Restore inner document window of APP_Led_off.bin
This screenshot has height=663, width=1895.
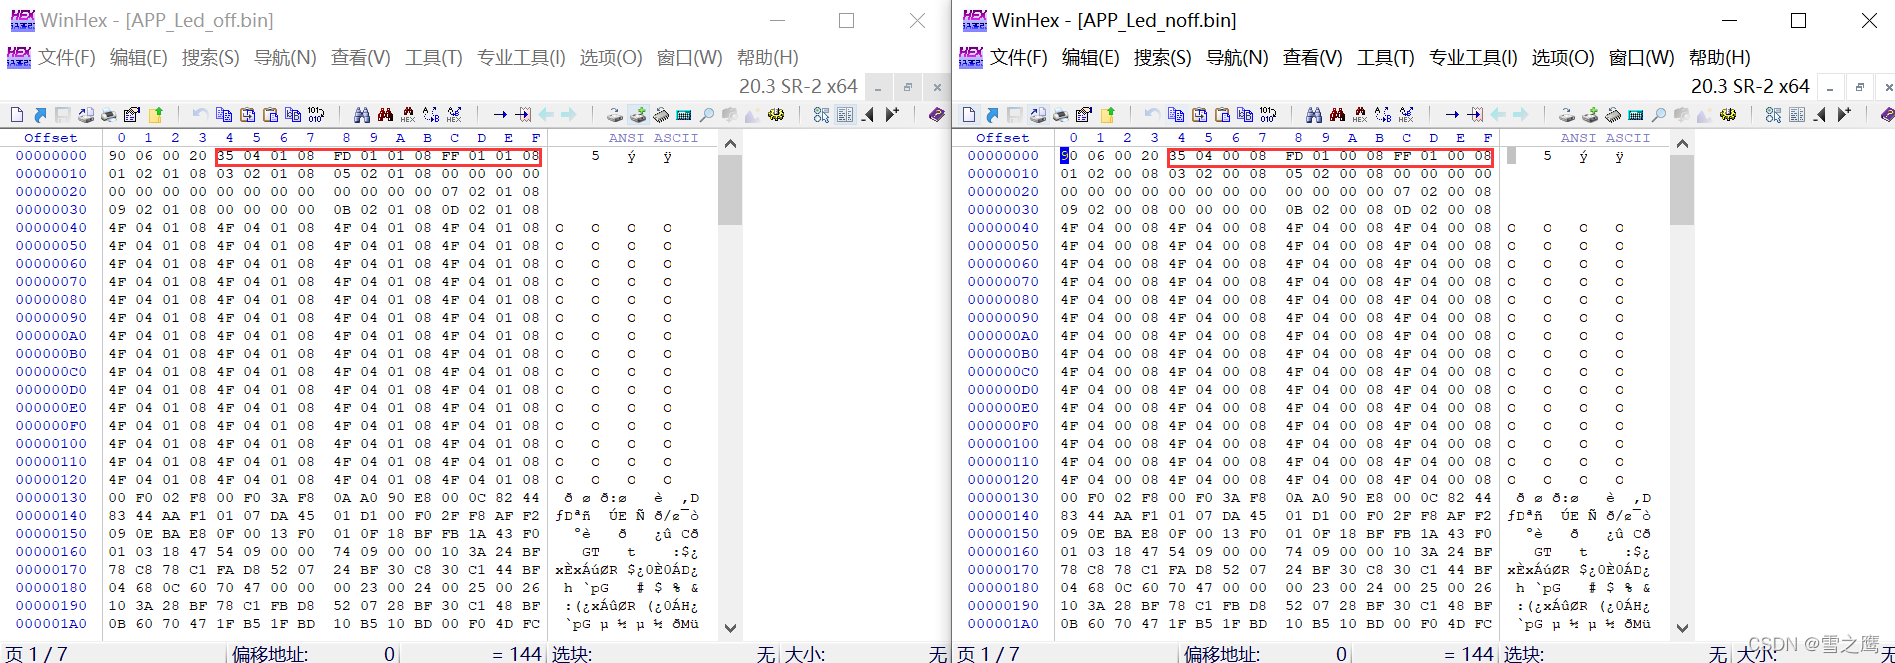click(907, 87)
